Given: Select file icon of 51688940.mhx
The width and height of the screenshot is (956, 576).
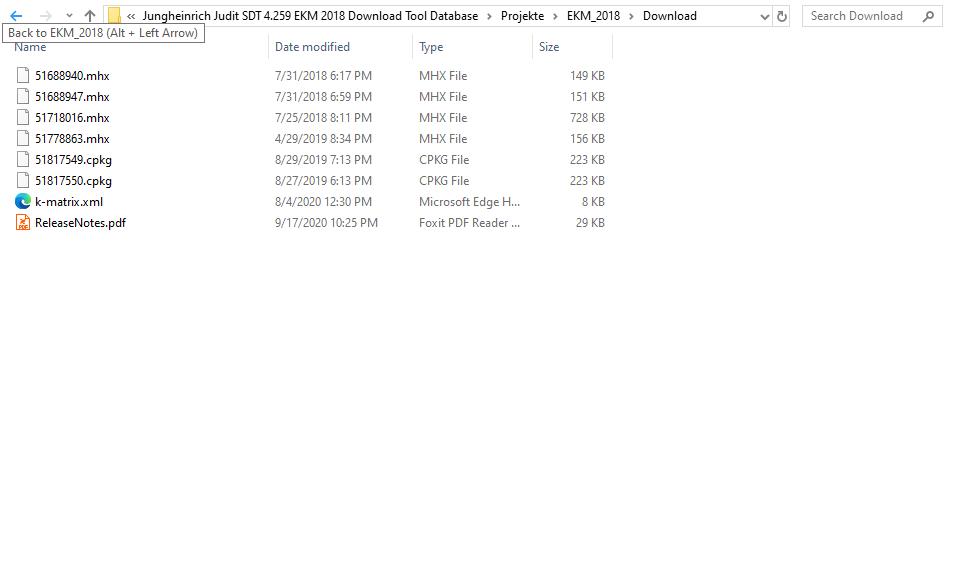Looking at the screenshot, I should coord(23,75).
